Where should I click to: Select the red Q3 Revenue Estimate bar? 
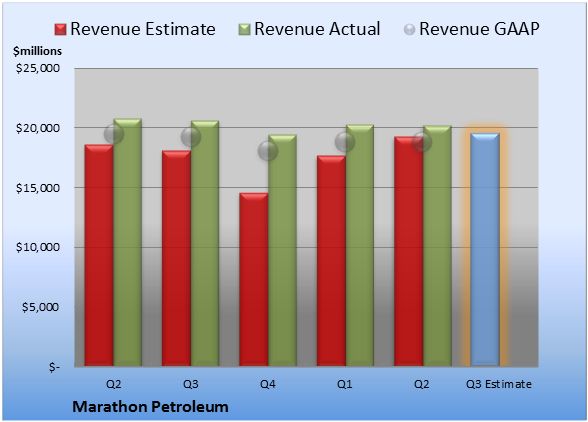tap(176, 258)
